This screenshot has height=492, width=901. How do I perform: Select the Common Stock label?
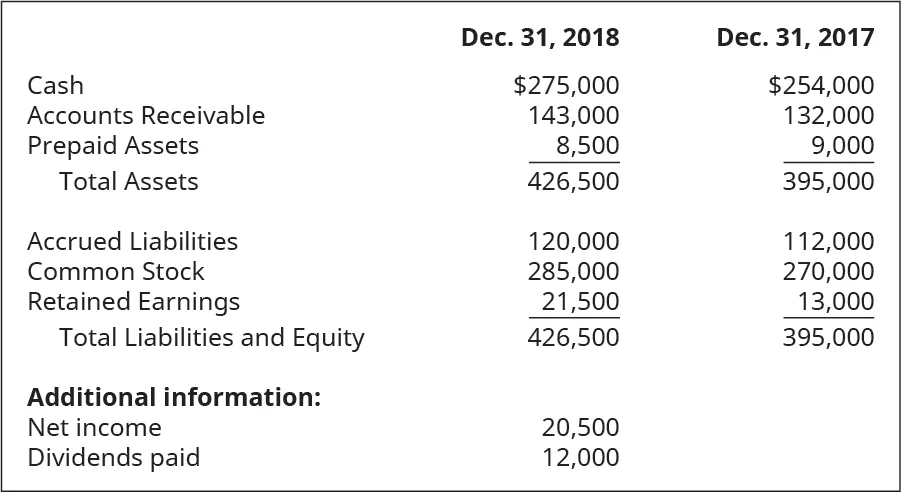pyautogui.click(x=115, y=272)
